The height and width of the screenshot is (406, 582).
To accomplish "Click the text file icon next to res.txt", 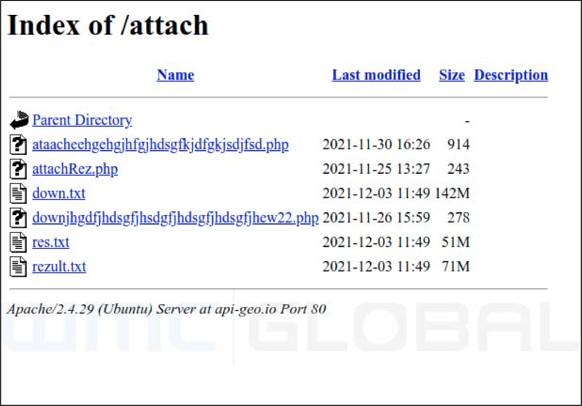I will pyautogui.click(x=18, y=242).
